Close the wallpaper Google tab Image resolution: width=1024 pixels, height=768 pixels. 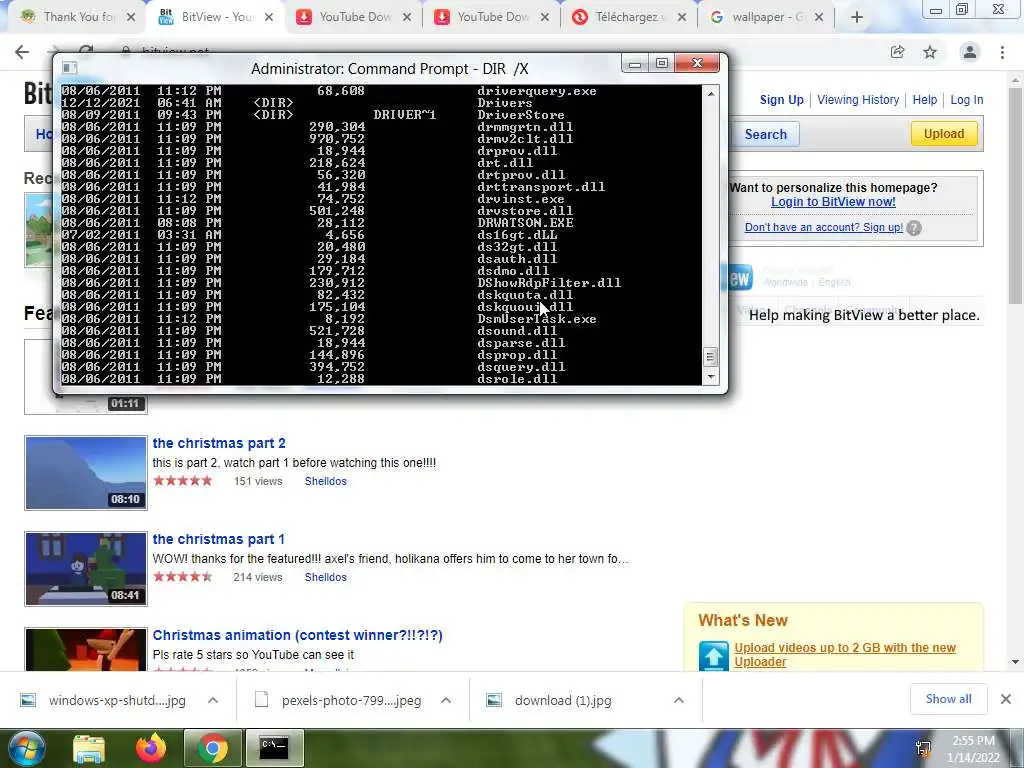819,18
